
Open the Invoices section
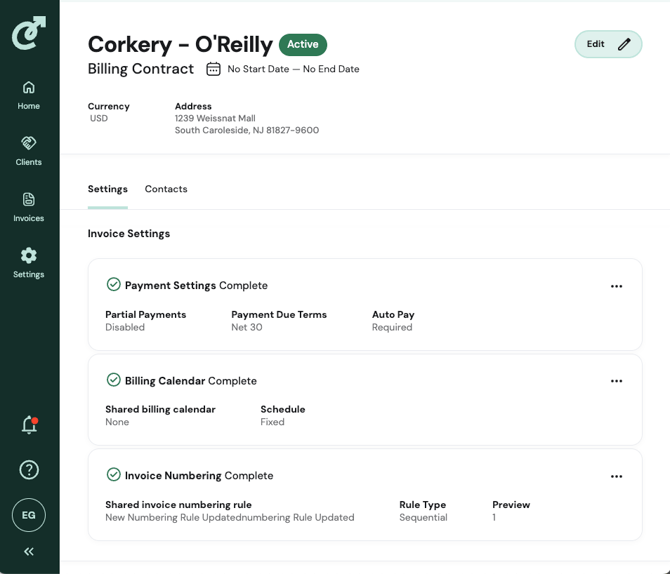(x=29, y=207)
